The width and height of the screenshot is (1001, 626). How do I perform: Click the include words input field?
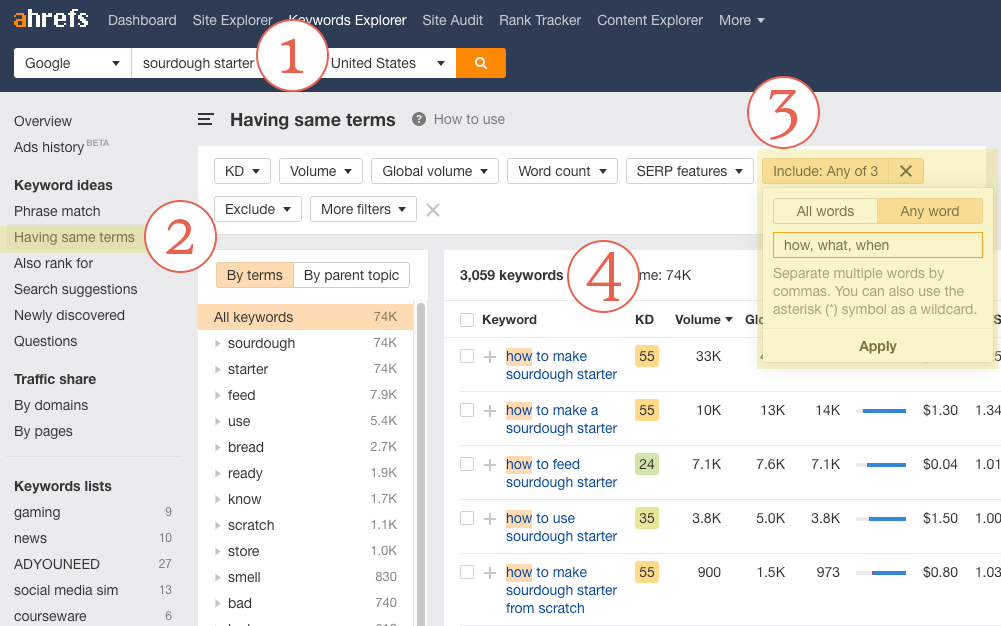(877, 245)
